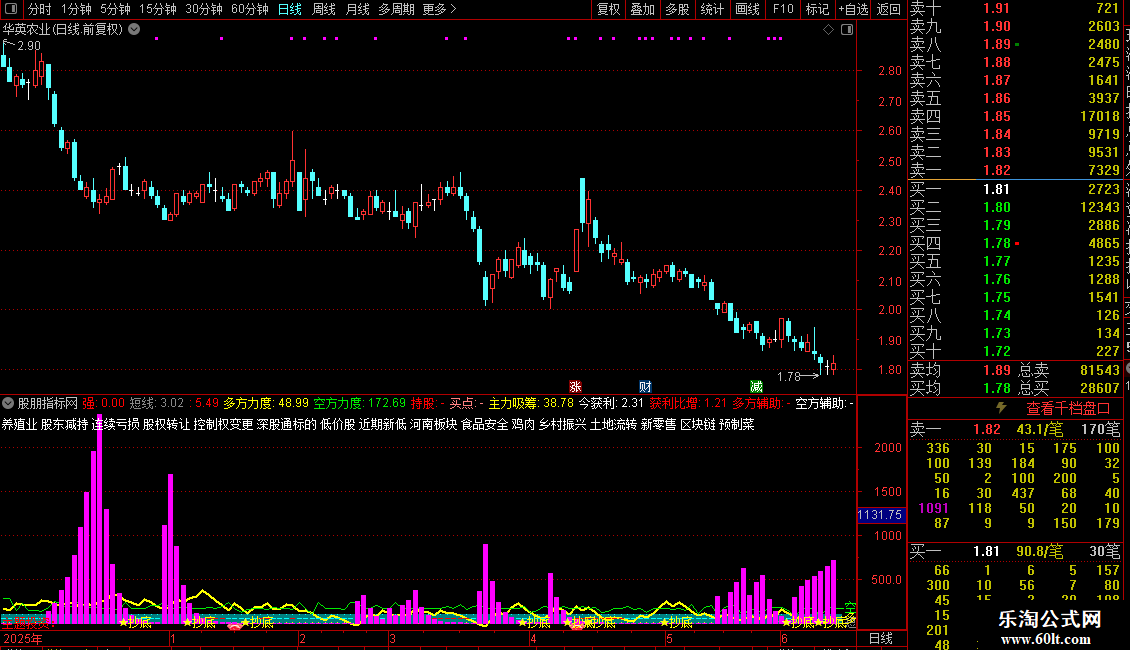Viewport: 1130px width, 650px height.
Task: Expand dropdown next to 华英农业 title
Action: tap(134, 29)
